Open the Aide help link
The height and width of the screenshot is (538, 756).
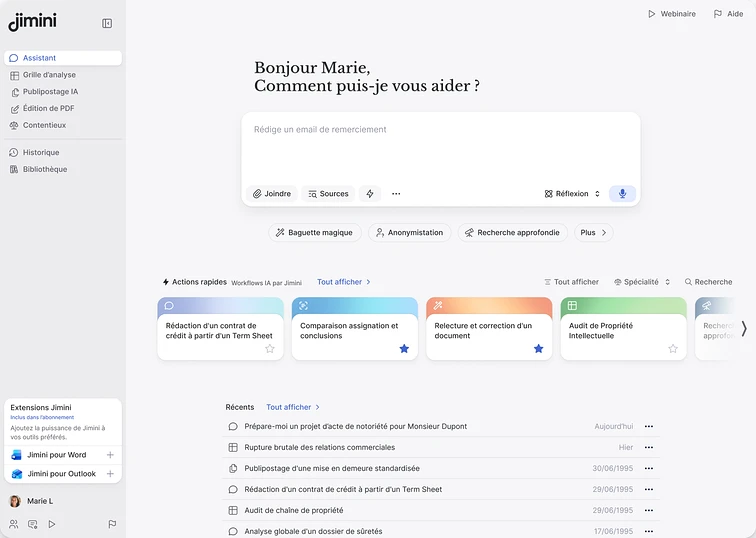click(728, 14)
